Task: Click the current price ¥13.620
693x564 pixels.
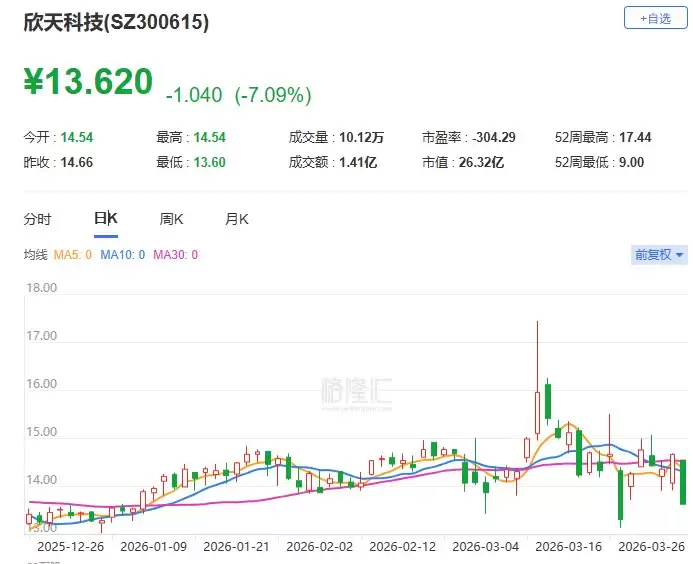Action: 89,82
